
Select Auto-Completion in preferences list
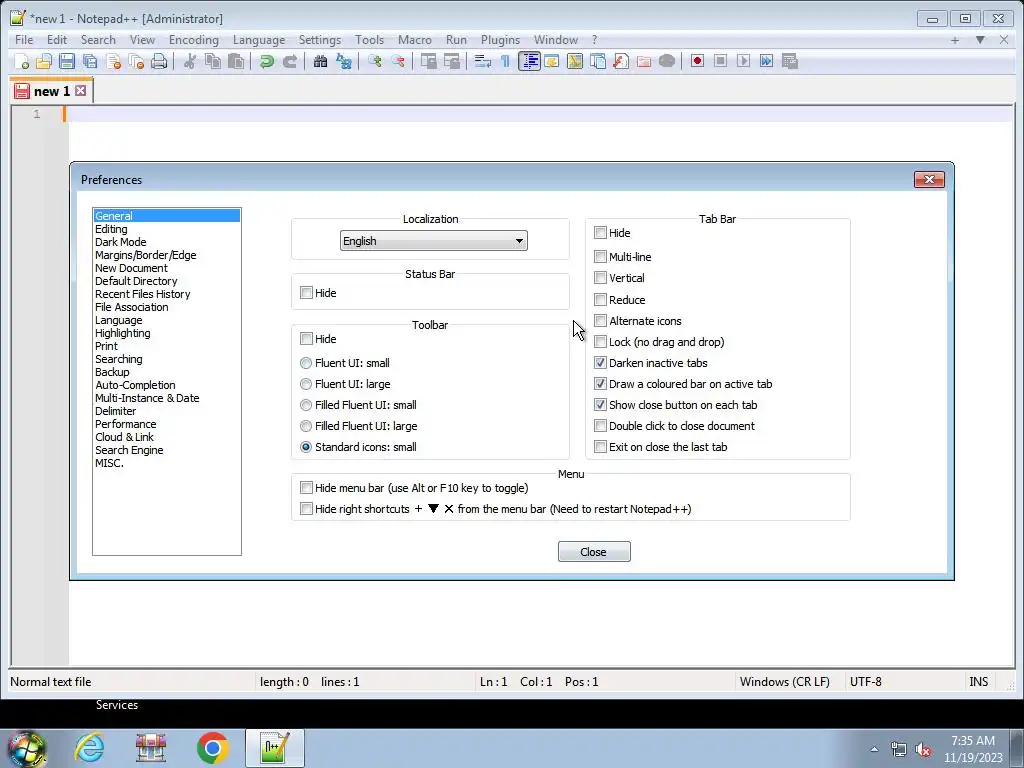coord(135,385)
